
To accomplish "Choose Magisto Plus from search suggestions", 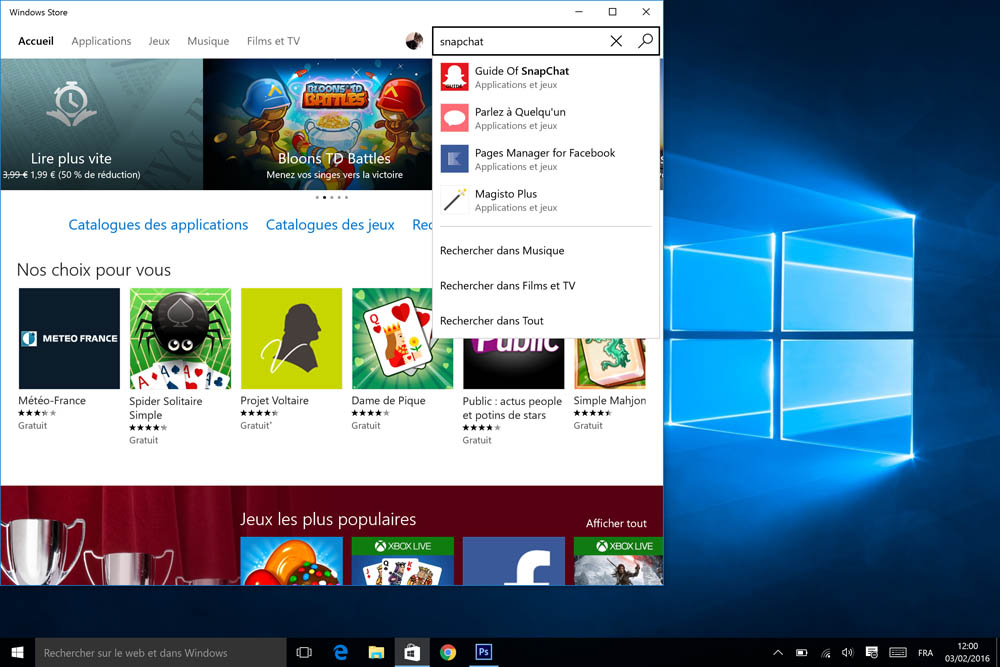I will point(505,200).
